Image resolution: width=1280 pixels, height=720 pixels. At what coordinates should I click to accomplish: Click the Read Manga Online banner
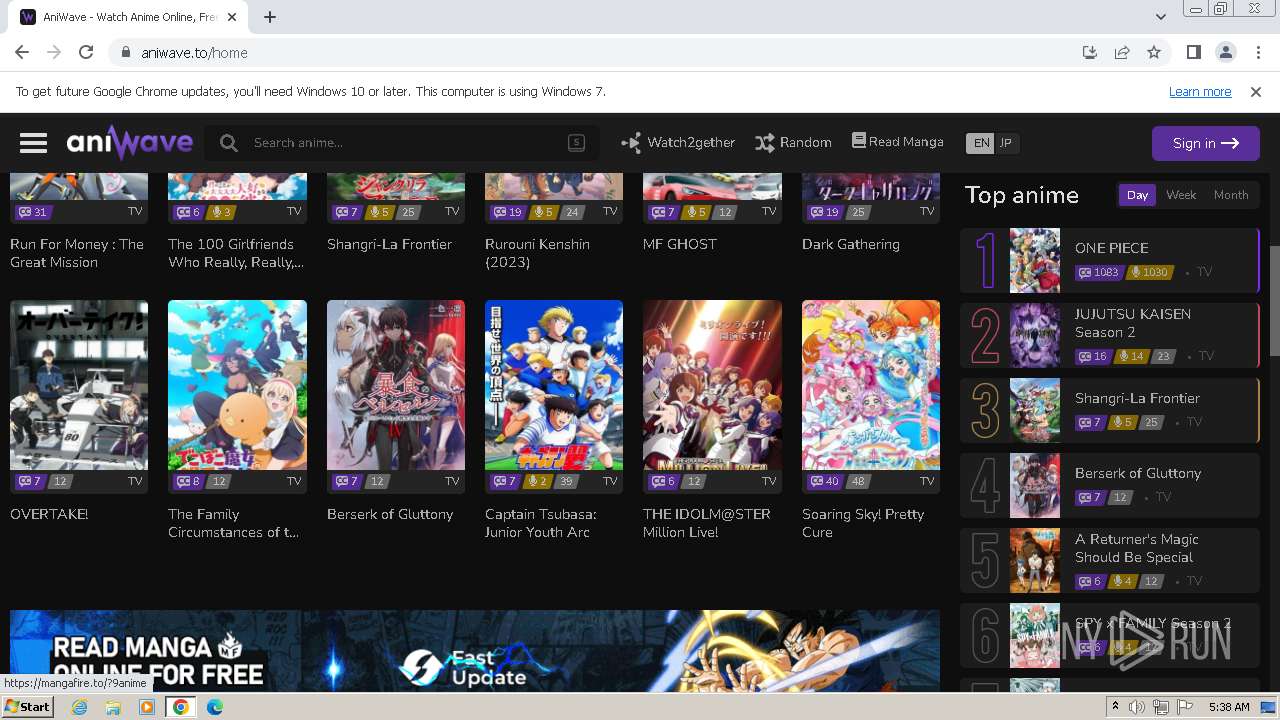click(x=475, y=650)
